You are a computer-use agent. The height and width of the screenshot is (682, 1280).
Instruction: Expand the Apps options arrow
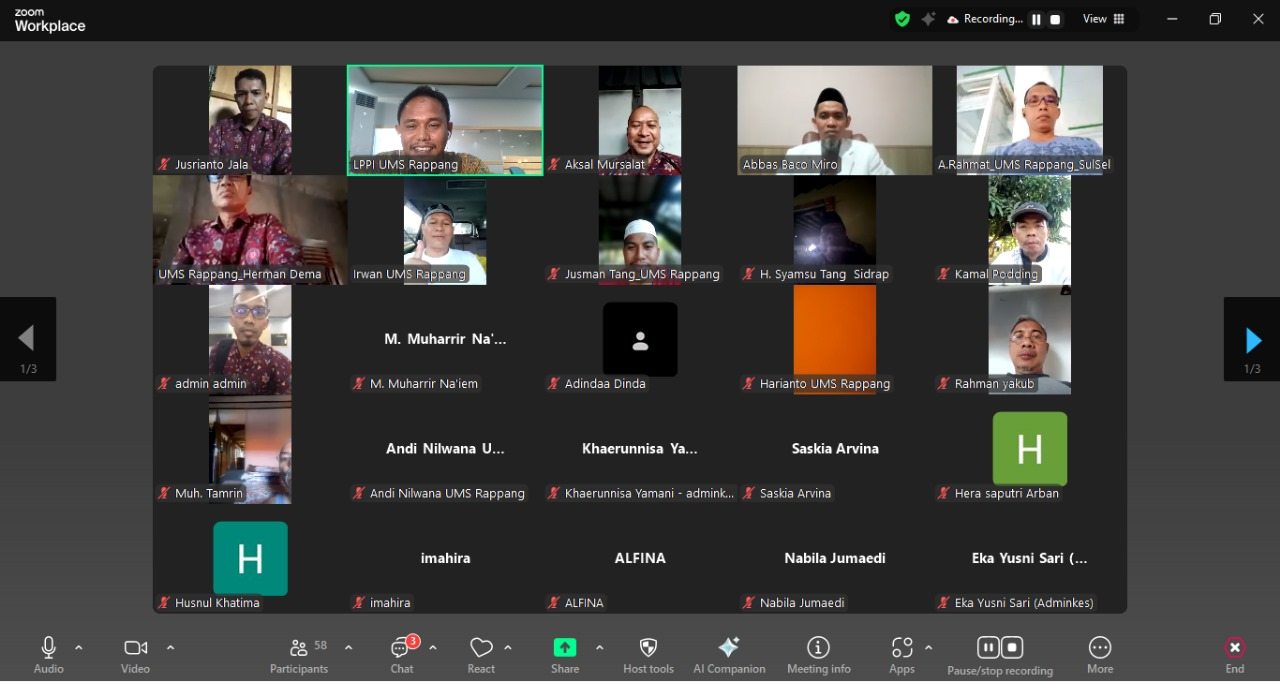pos(928,648)
